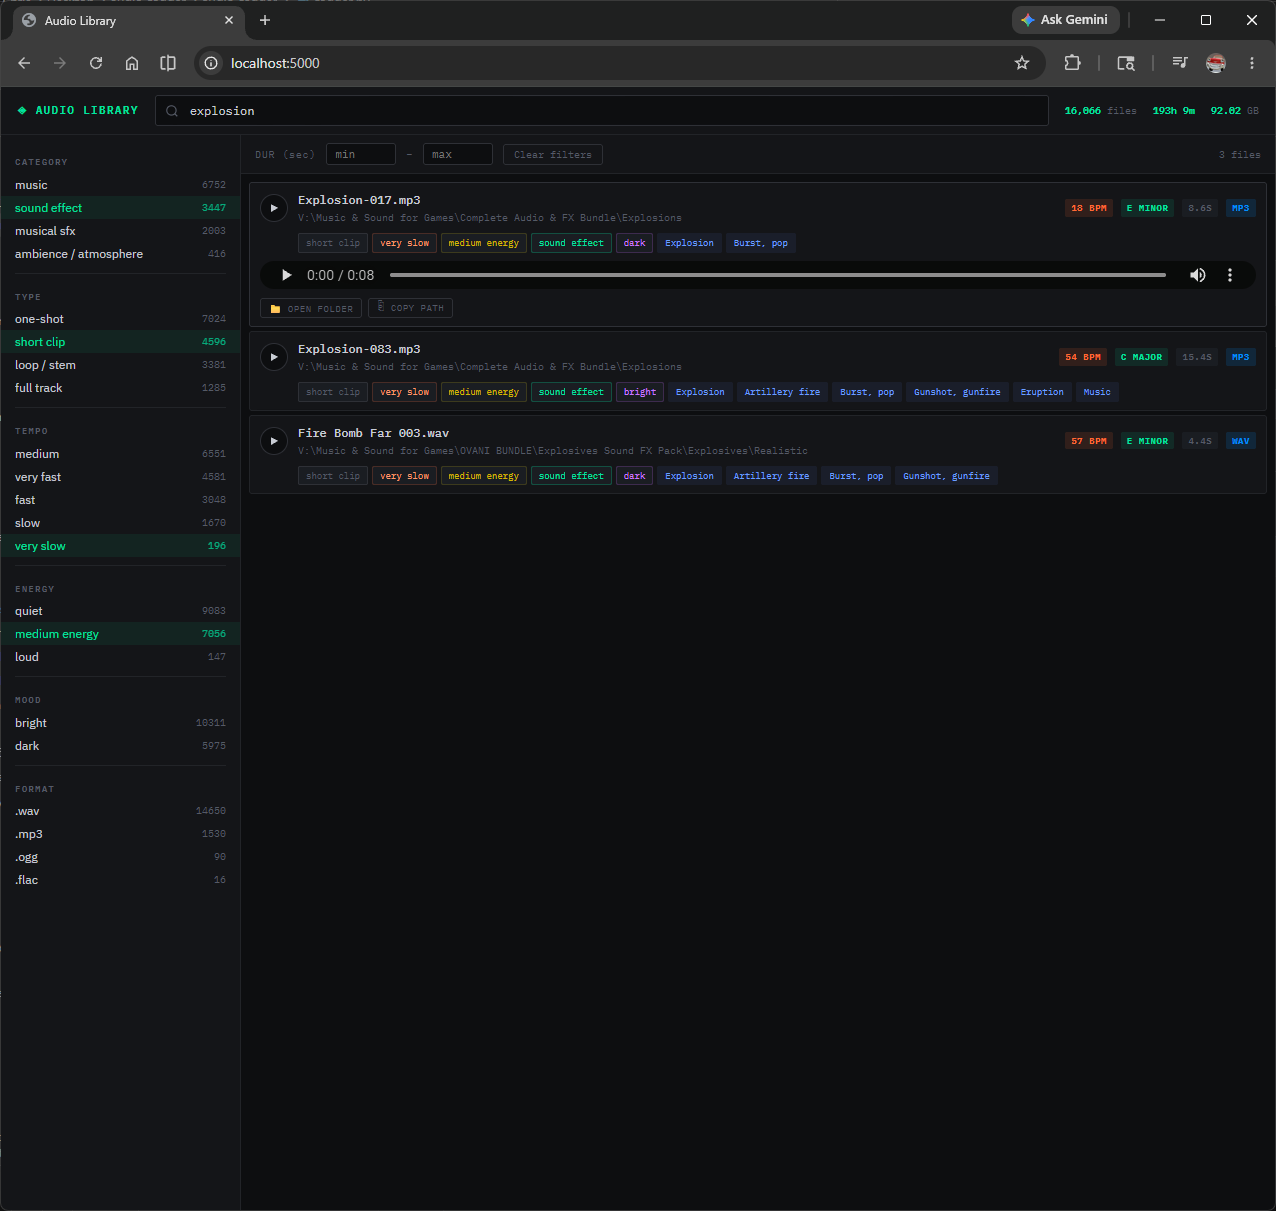Image resolution: width=1276 pixels, height=1211 pixels.
Task: Mute the inline audio player volume
Action: (x=1197, y=275)
